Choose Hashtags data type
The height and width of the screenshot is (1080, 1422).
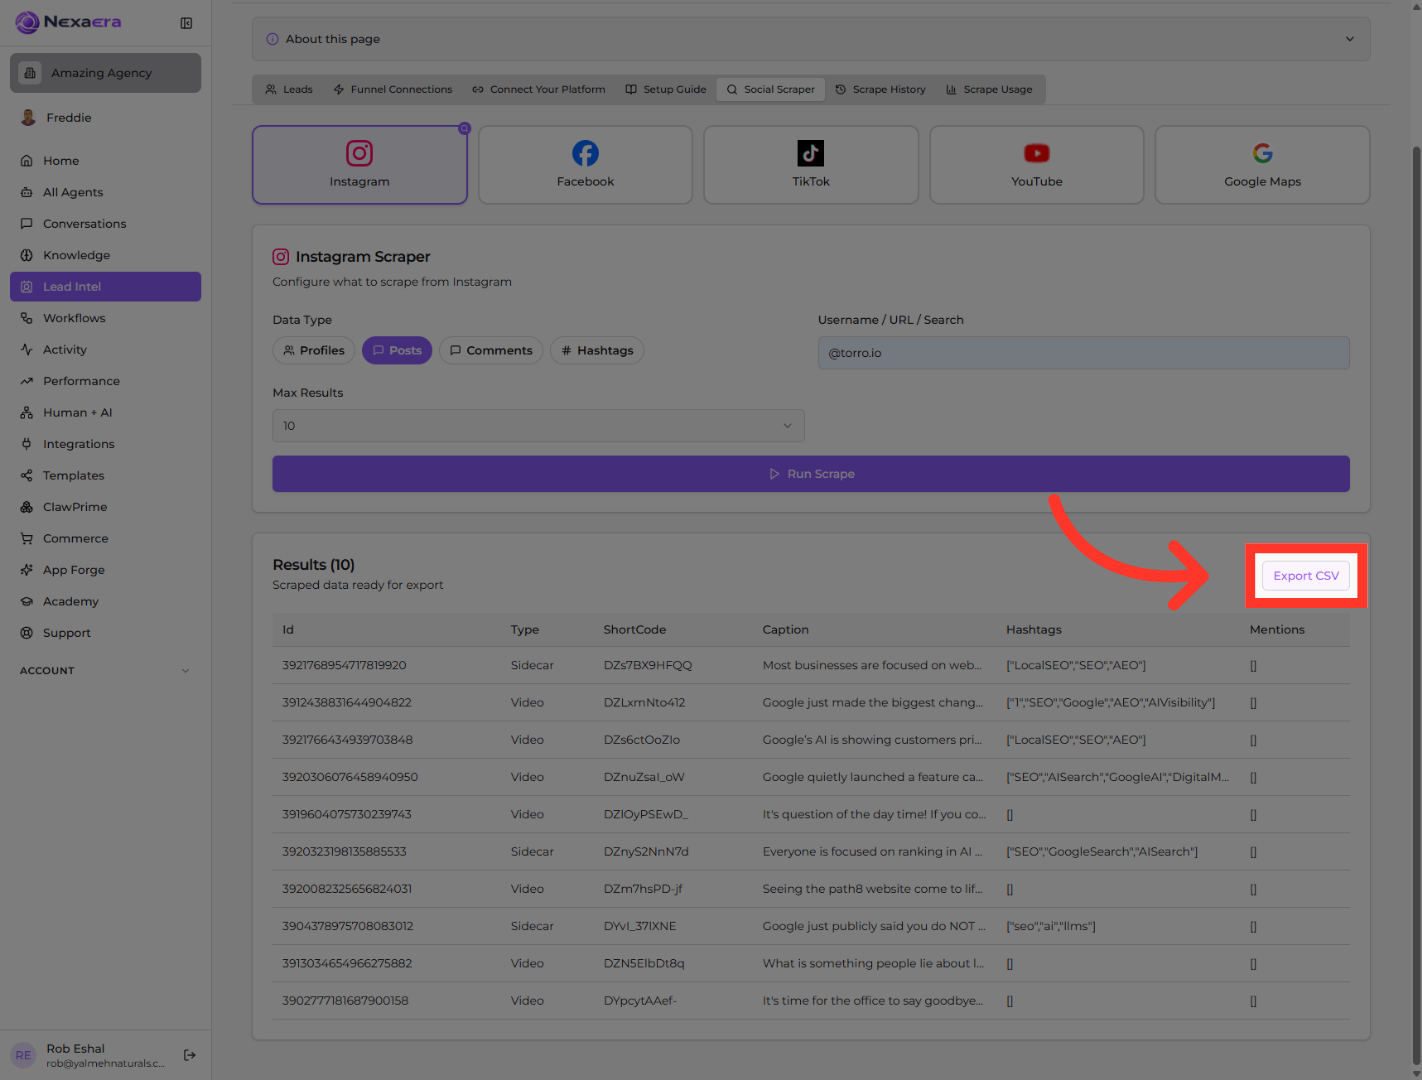coord(597,351)
